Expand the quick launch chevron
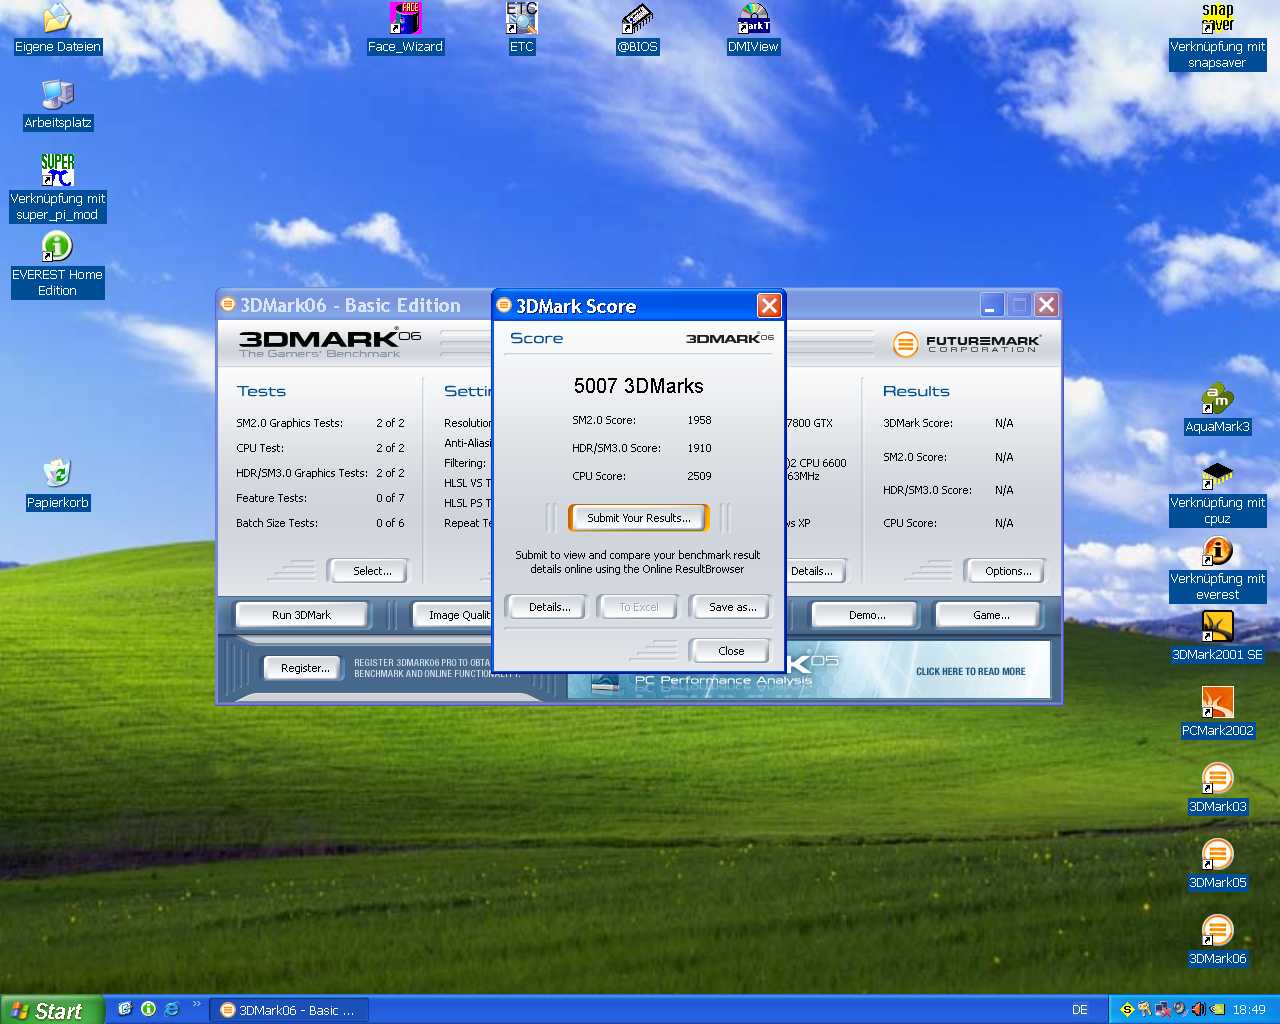 (196, 1004)
